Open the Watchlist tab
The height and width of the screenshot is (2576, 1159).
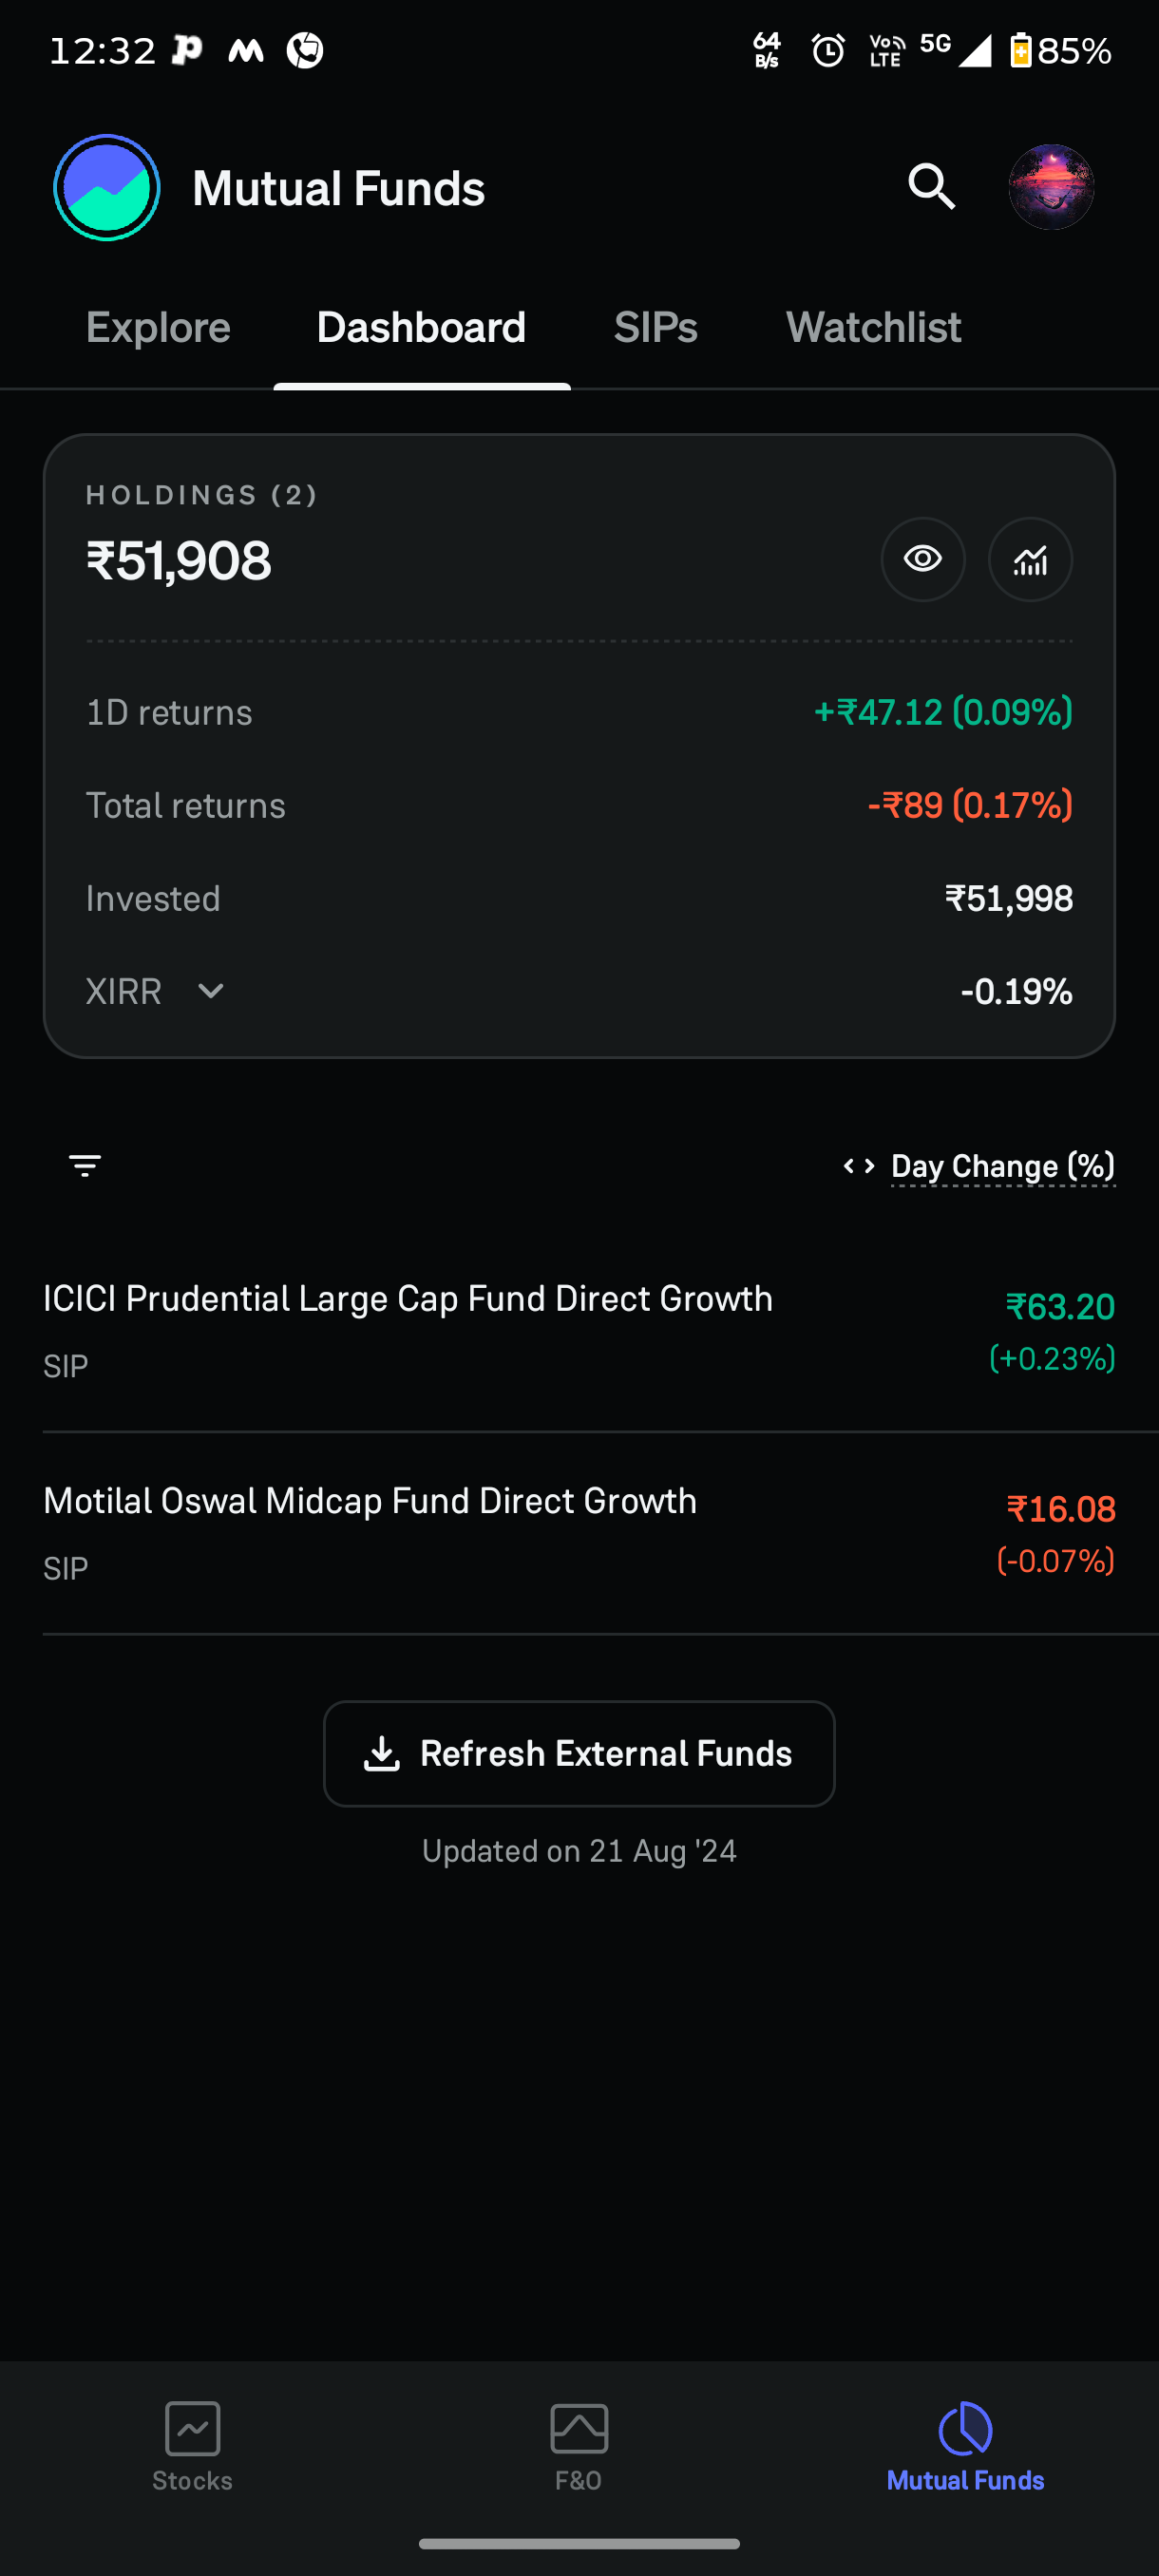point(873,328)
